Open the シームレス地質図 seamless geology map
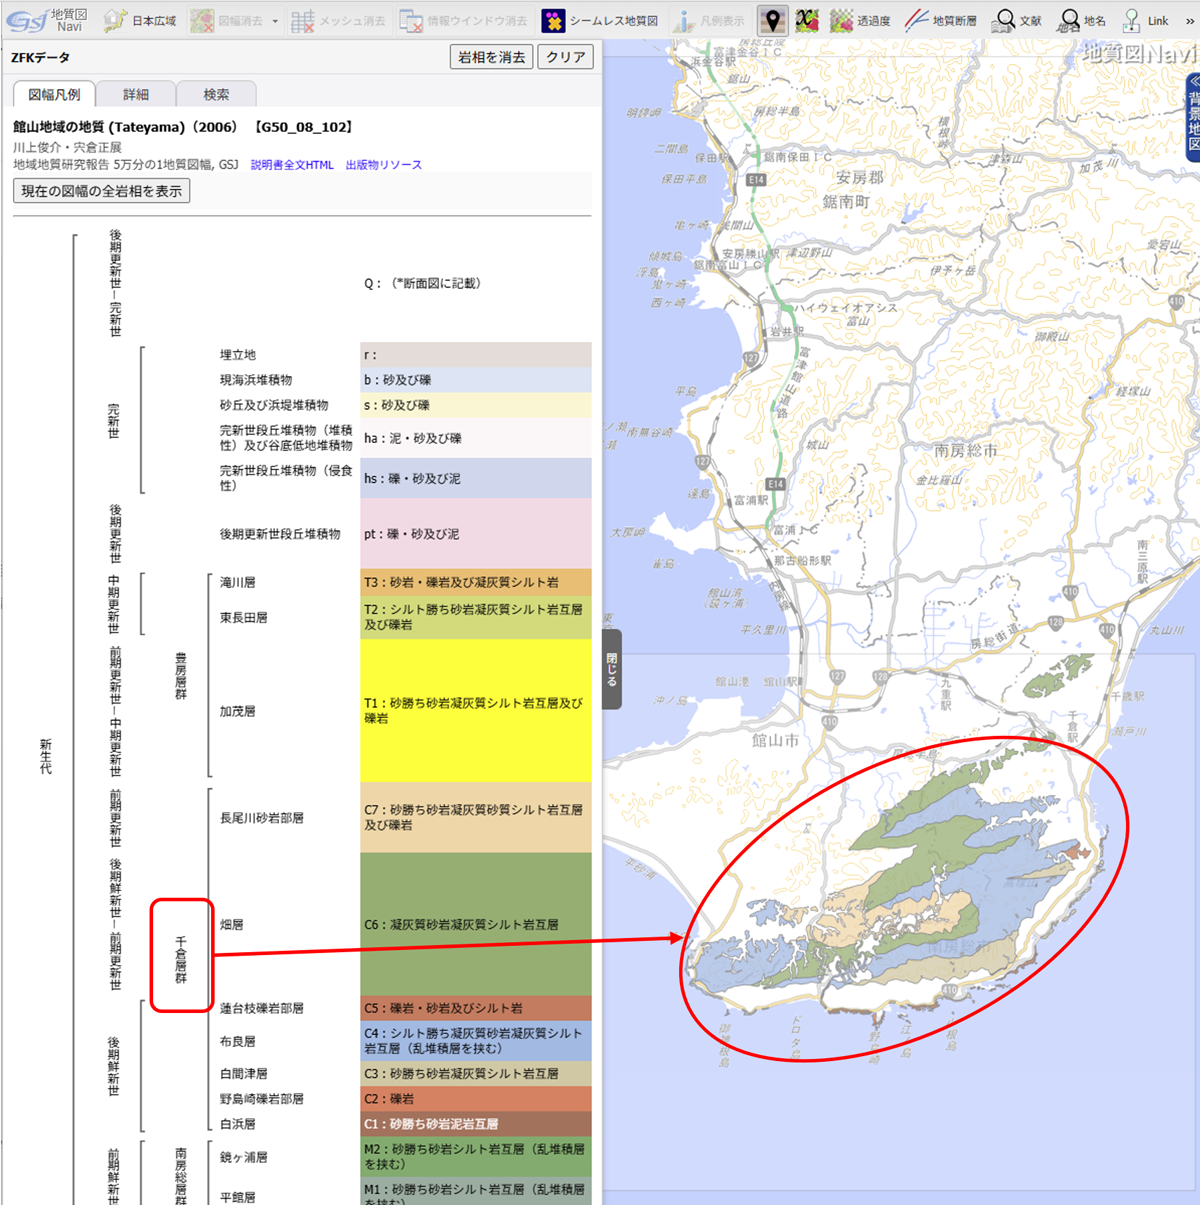This screenshot has width=1200, height=1205. pyautogui.click(x=600, y=20)
